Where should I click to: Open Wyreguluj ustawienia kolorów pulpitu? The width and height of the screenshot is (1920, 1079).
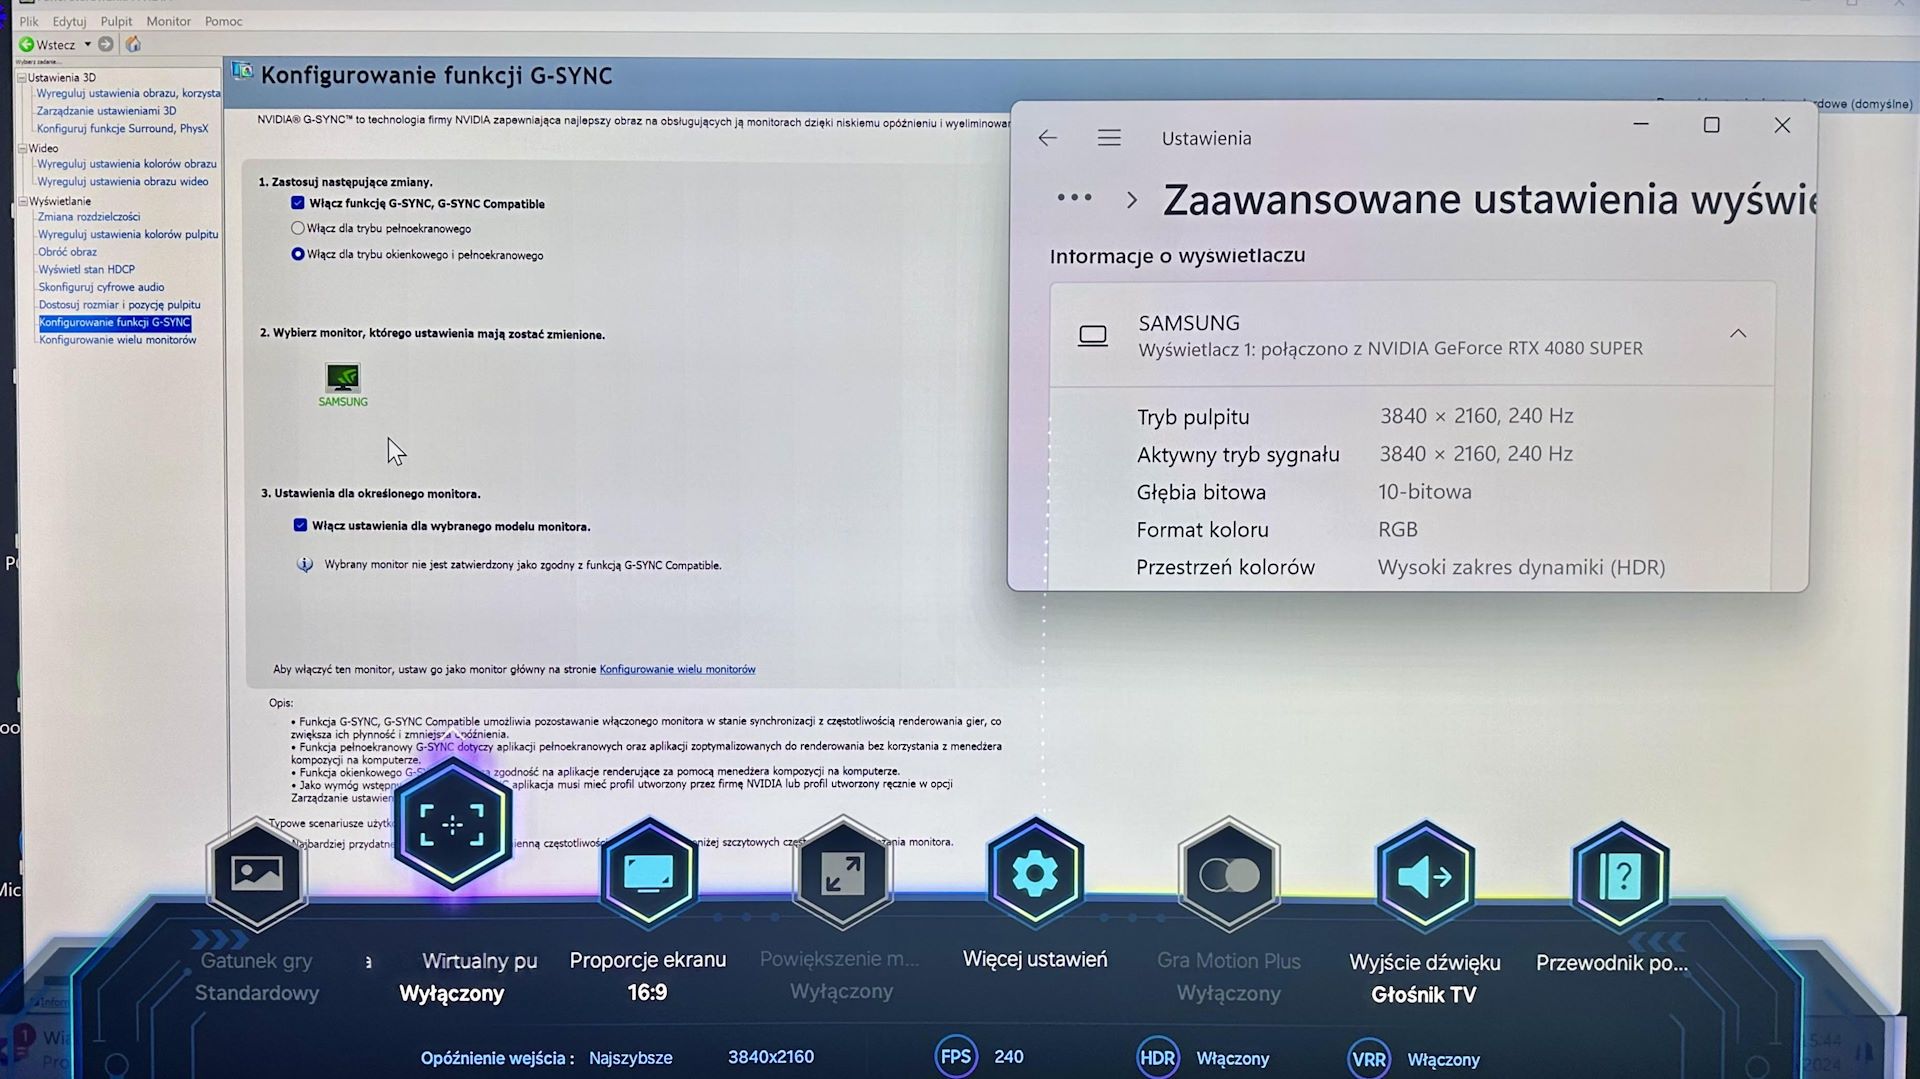click(x=127, y=234)
